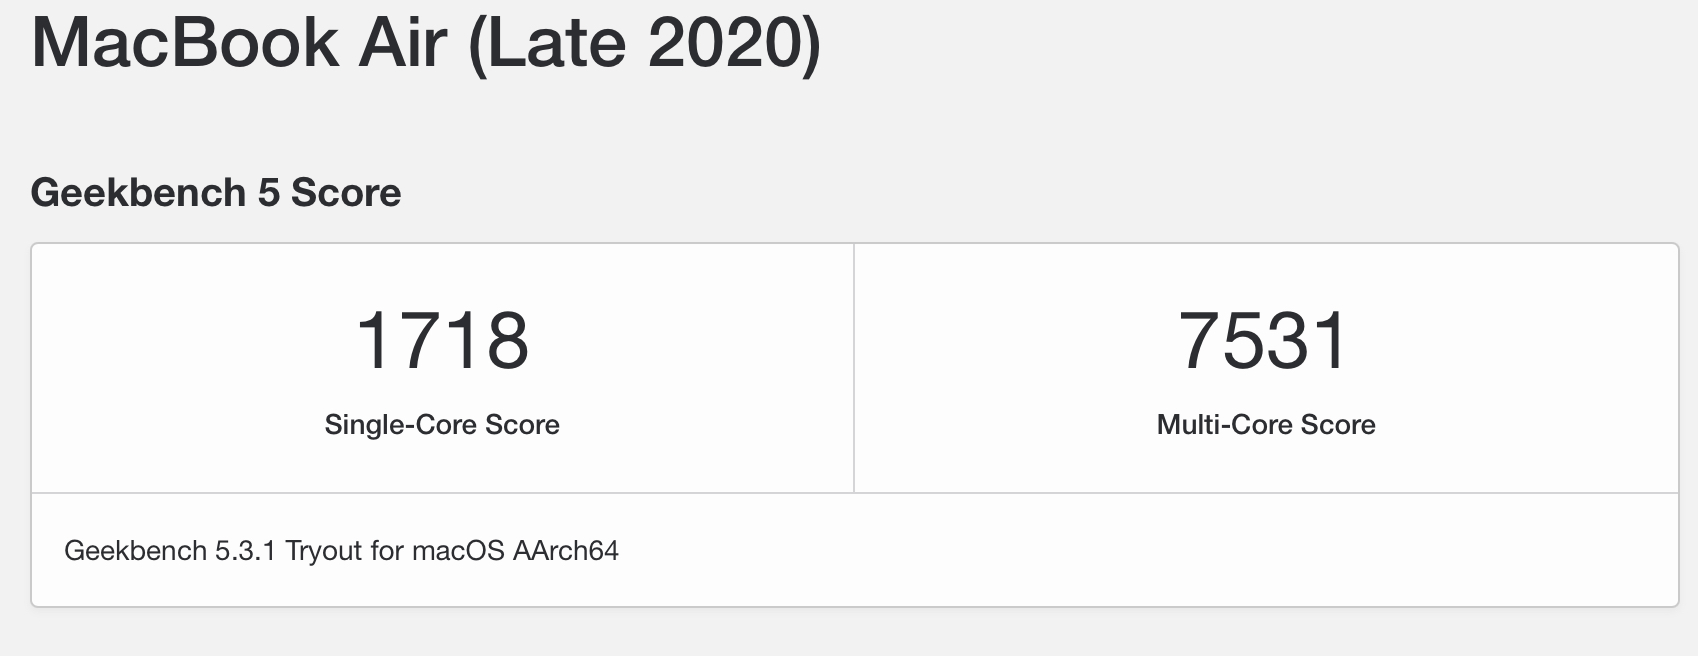The image size is (1698, 656).
Task: Click the word Score after Single-Core
Action: (522, 425)
